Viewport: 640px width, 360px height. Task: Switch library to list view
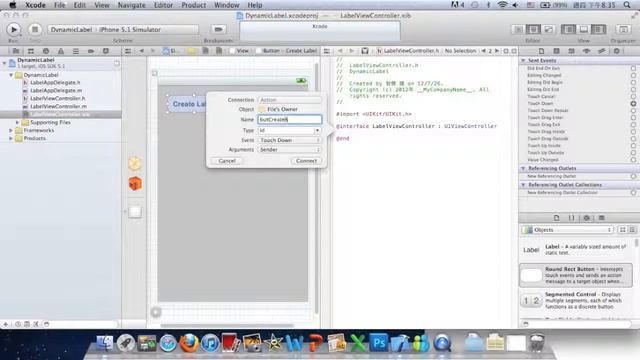(632, 230)
